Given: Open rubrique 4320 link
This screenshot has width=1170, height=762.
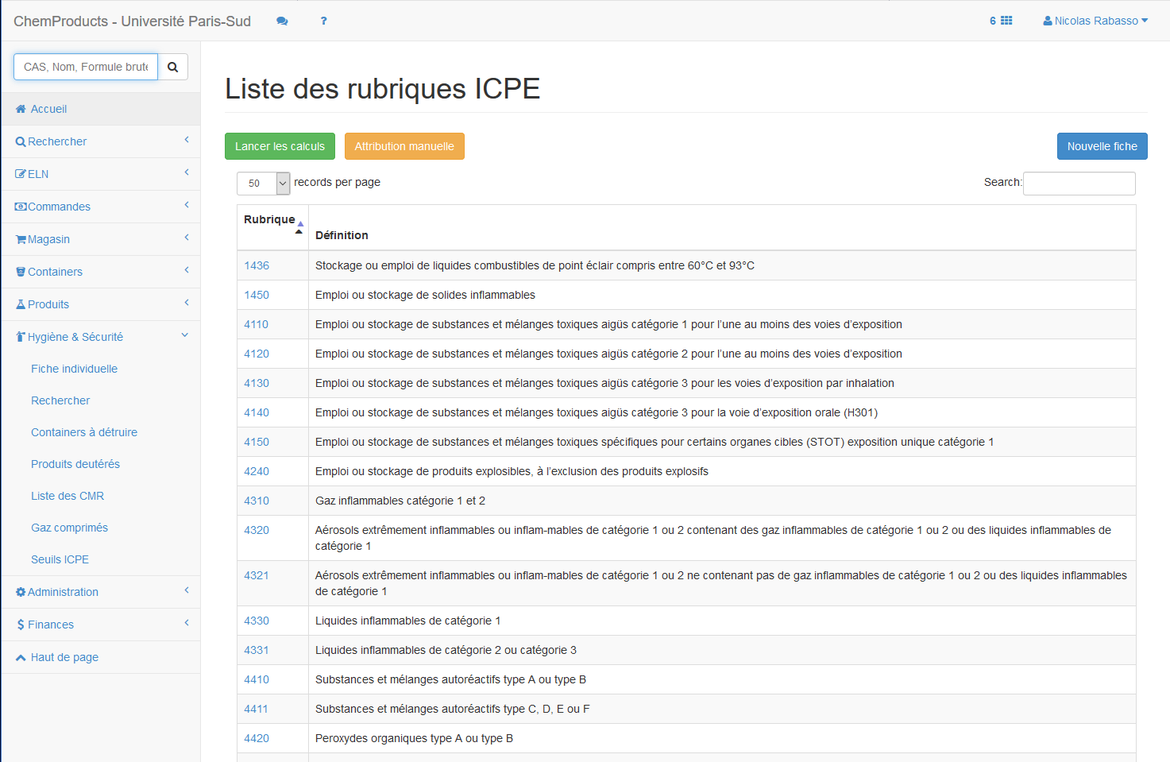Looking at the screenshot, I should [257, 531].
